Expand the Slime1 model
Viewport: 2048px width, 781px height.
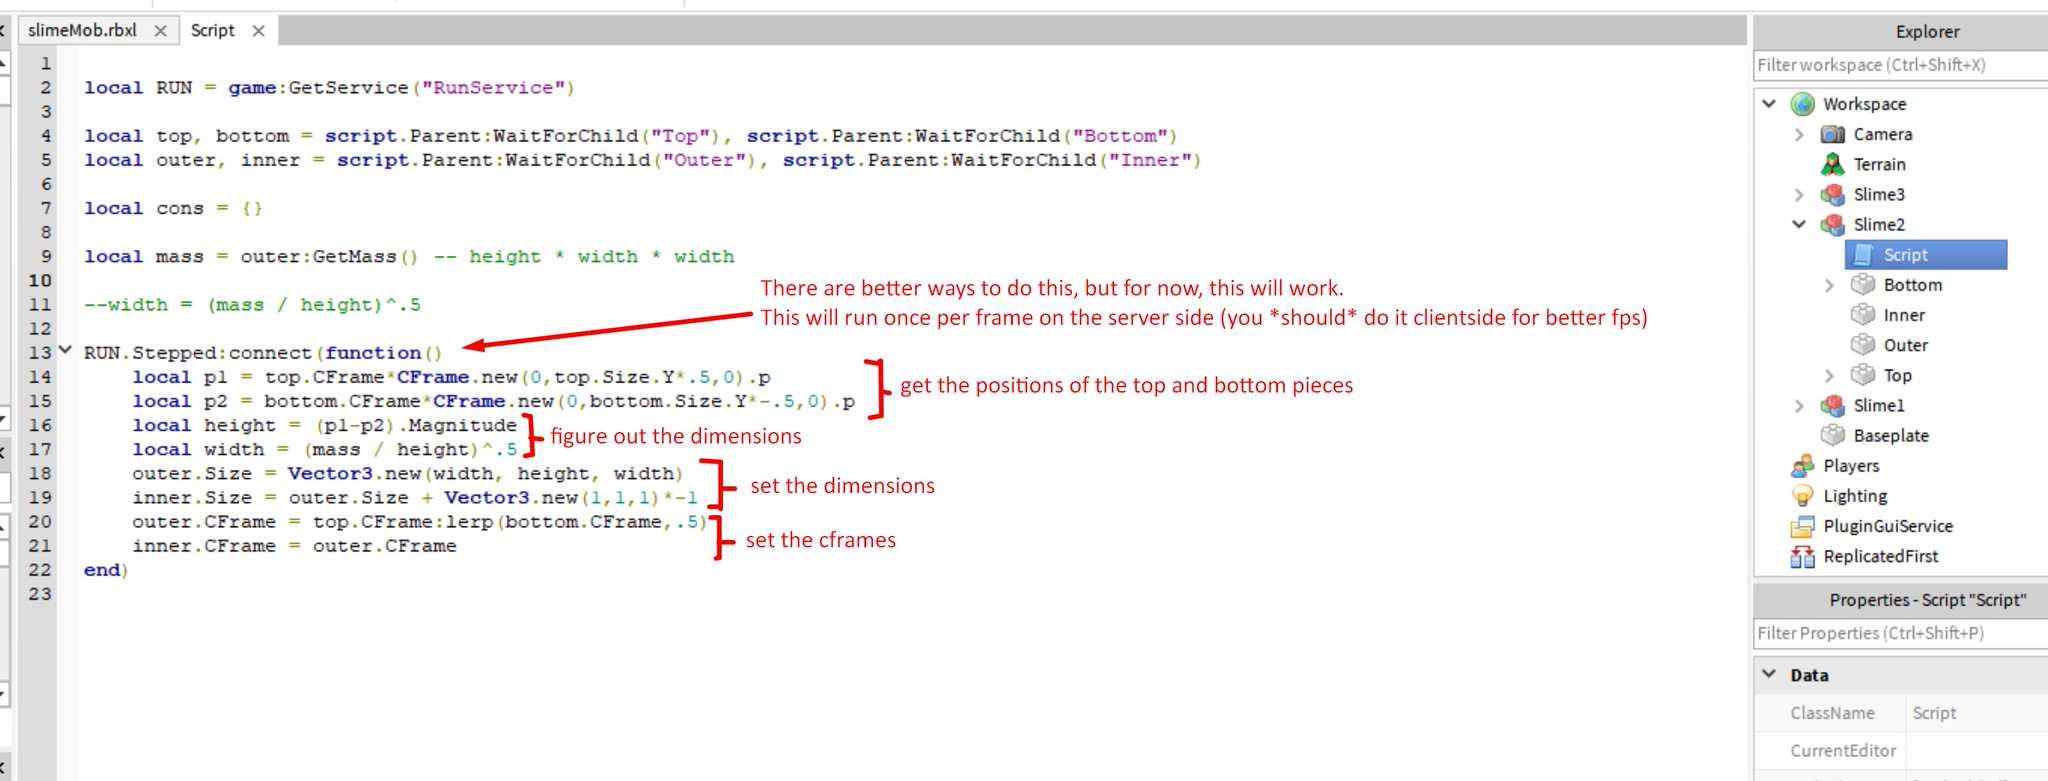1799,405
